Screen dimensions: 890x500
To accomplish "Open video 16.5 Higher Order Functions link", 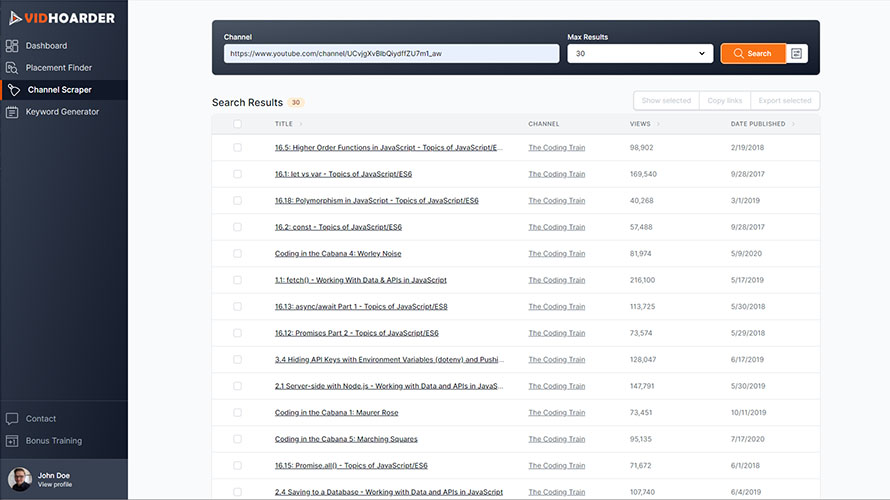I will 389,148.
